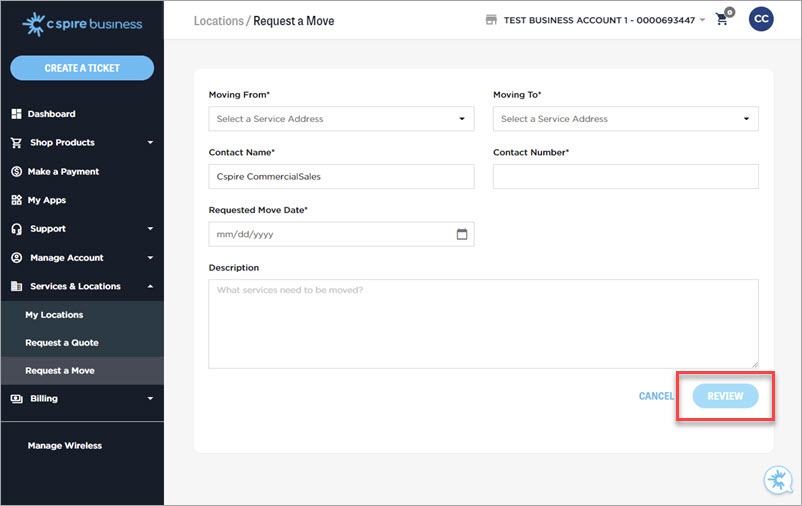The width and height of the screenshot is (802, 506).
Task: Select Request a Quote in the sidebar
Action: click(62, 343)
